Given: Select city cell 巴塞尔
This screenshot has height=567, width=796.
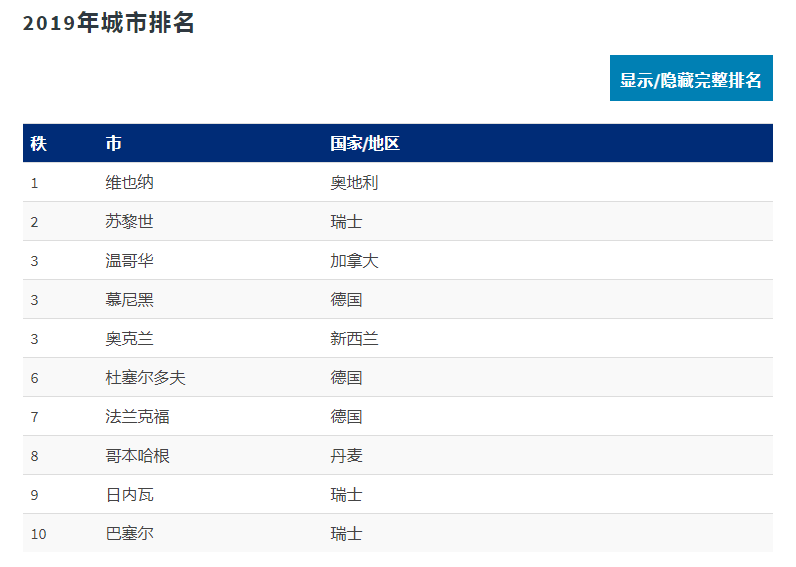Looking at the screenshot, I should (129, 533).
